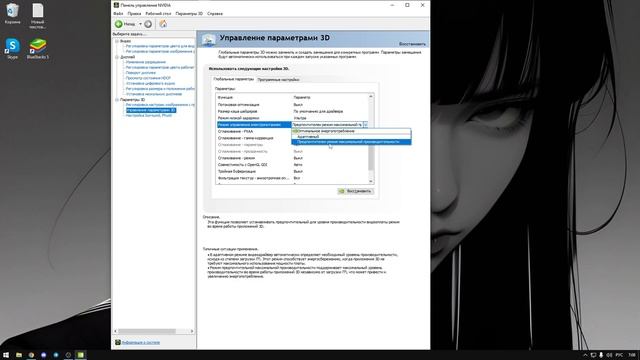Select the Потоковая оптимизация settings row
This screenshot has width=640, height=360.
[x=292, y=105]
